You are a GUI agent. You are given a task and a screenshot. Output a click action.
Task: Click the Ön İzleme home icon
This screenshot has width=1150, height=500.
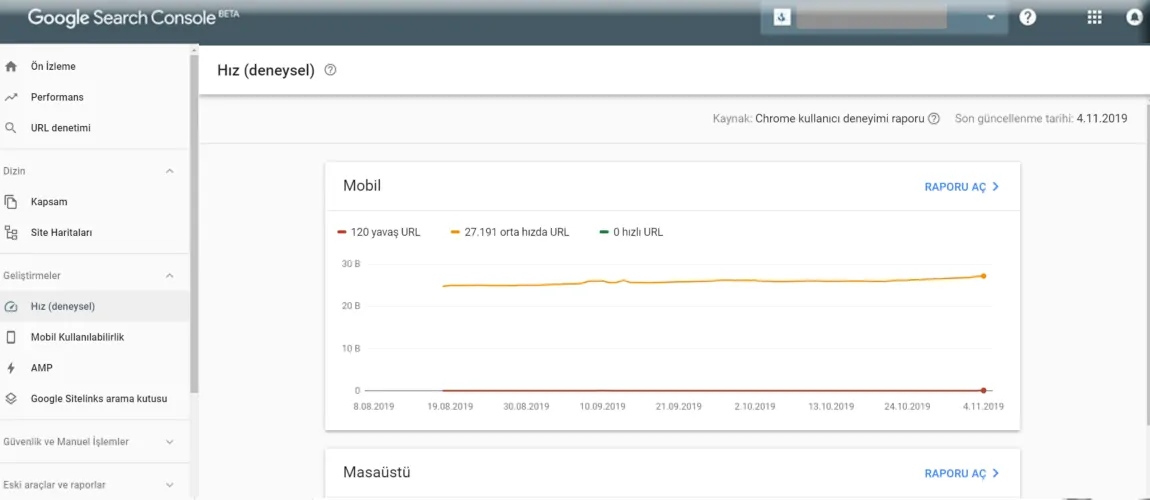10,66
